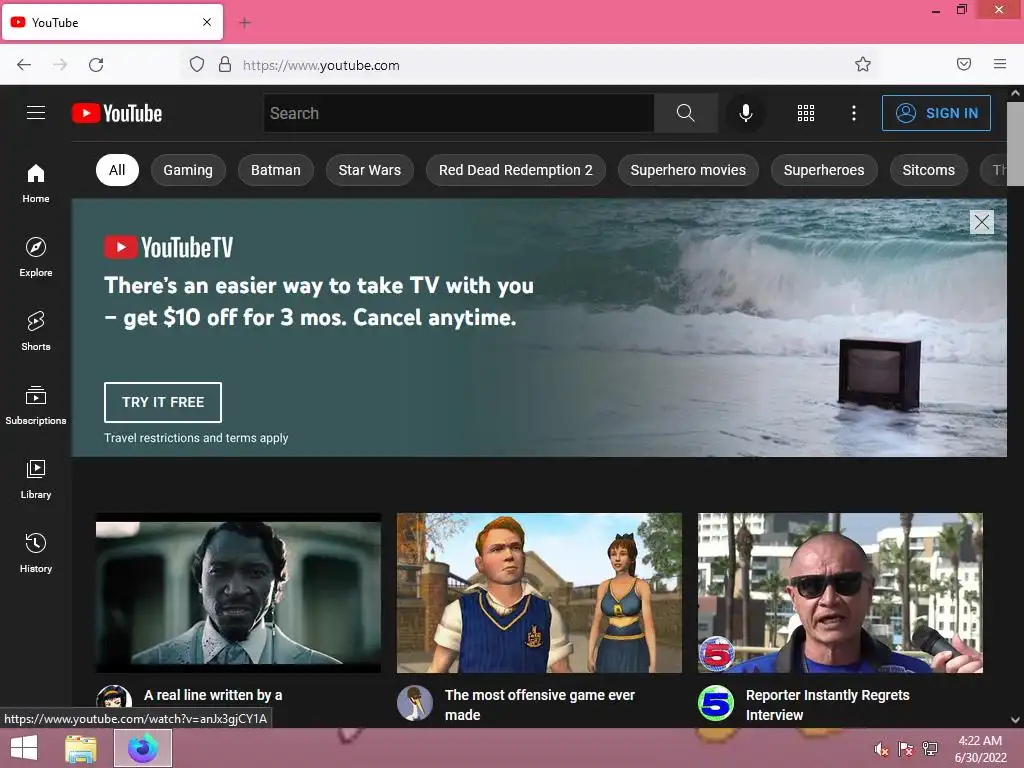
Task: Save page to Pocket
Action: pos(964,64)
